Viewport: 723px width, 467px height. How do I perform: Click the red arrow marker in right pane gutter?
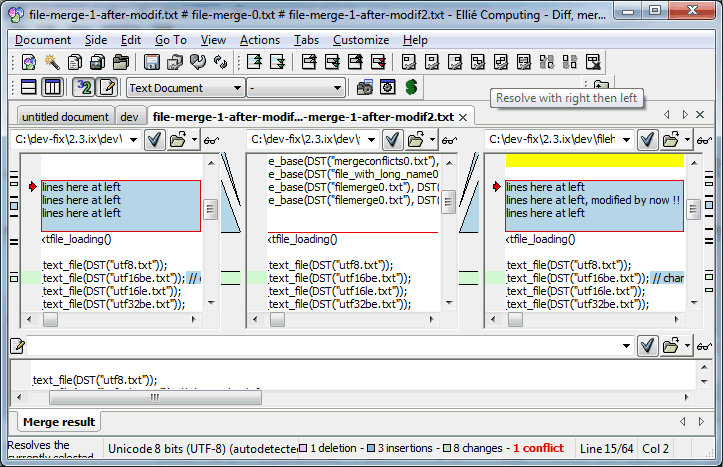pos(497,187)
